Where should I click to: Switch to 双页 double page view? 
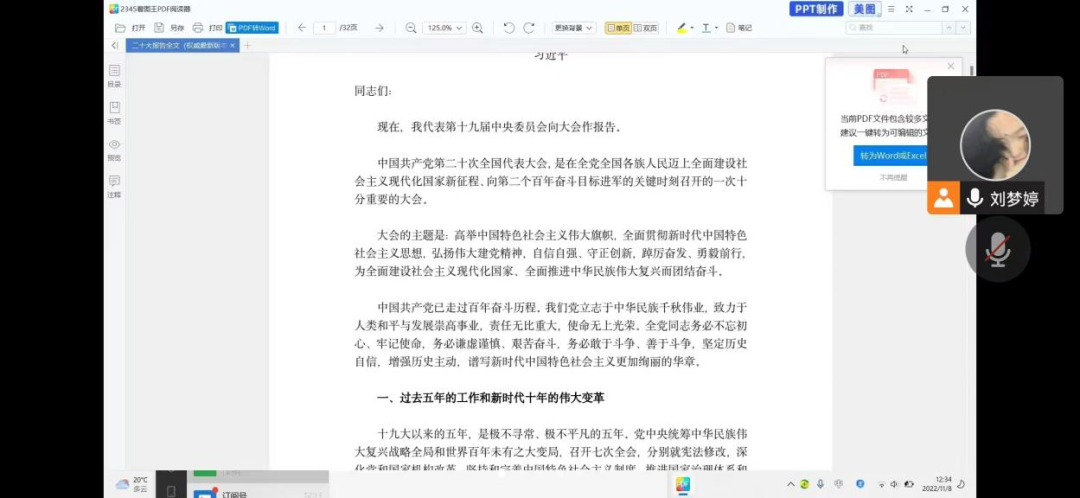(x=645, y=28)
